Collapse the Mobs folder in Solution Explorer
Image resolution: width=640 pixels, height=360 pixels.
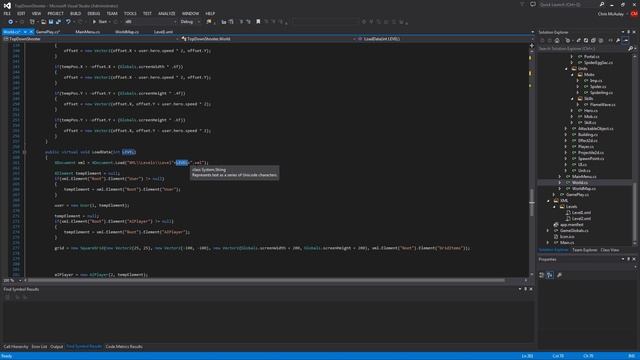(573, 75)
